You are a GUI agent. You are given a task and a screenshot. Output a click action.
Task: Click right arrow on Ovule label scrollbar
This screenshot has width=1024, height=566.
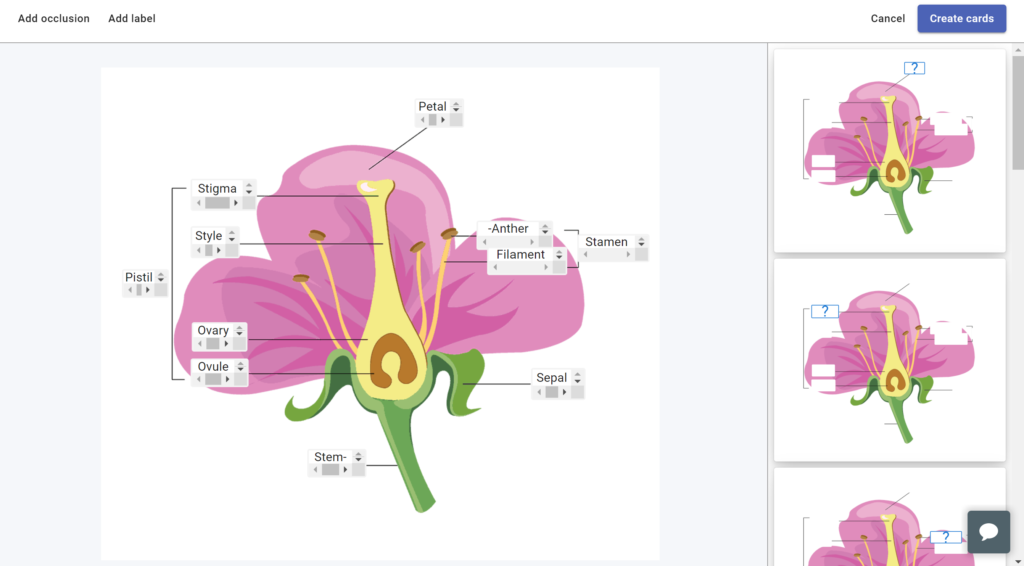pyautogui.click(x=228, y=379)
